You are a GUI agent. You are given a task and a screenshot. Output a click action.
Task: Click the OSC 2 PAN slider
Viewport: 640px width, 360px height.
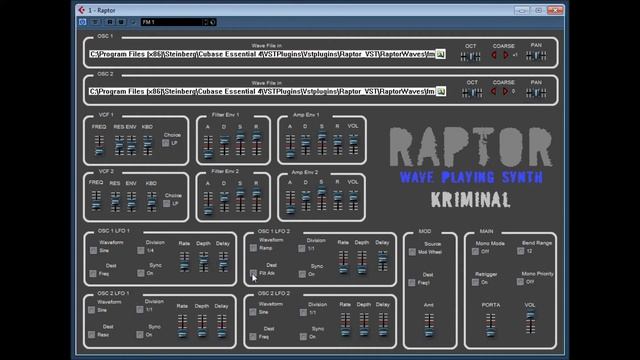pyautogui.click(x=536, y=93)
